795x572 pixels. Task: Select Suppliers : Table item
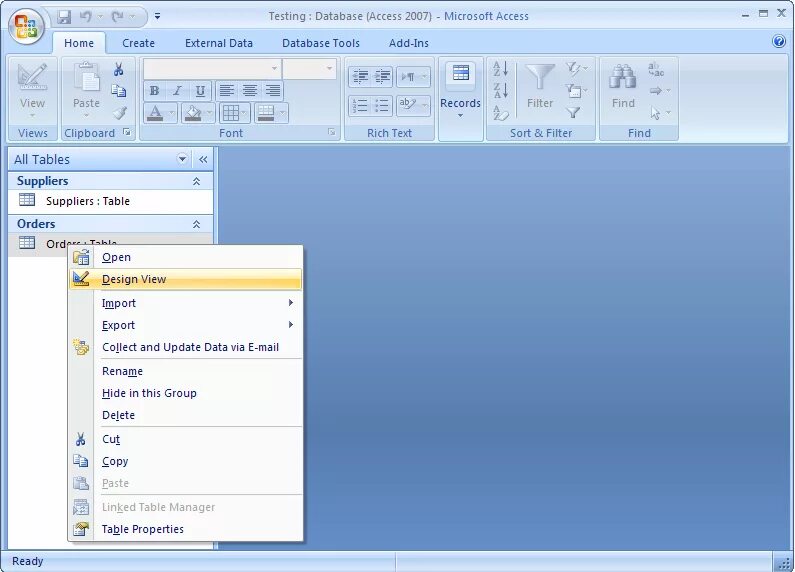[111, 201]
